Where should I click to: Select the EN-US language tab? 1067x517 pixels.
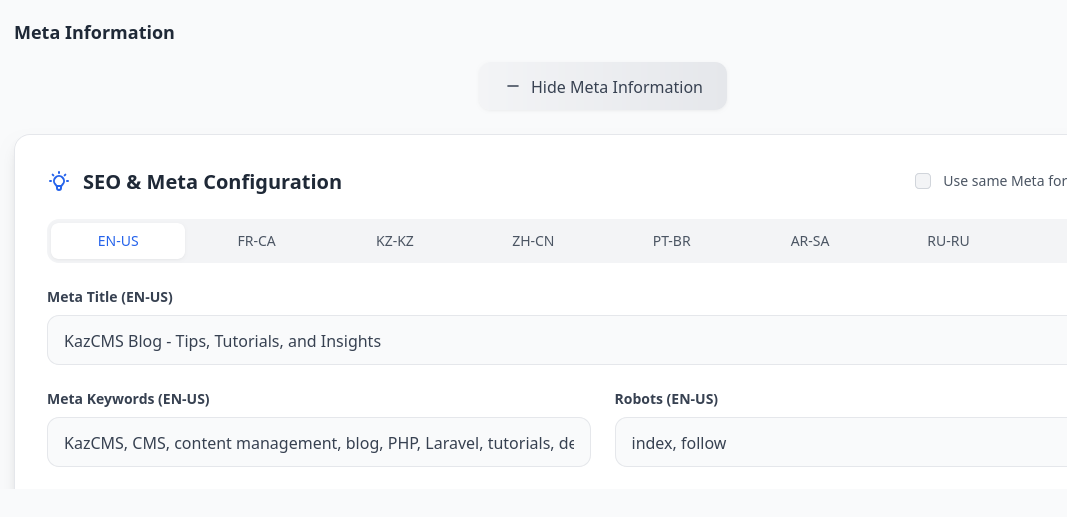tap(118, 241)
